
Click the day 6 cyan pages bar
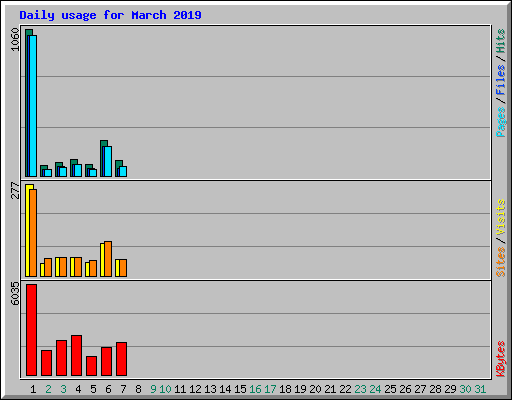108,161
